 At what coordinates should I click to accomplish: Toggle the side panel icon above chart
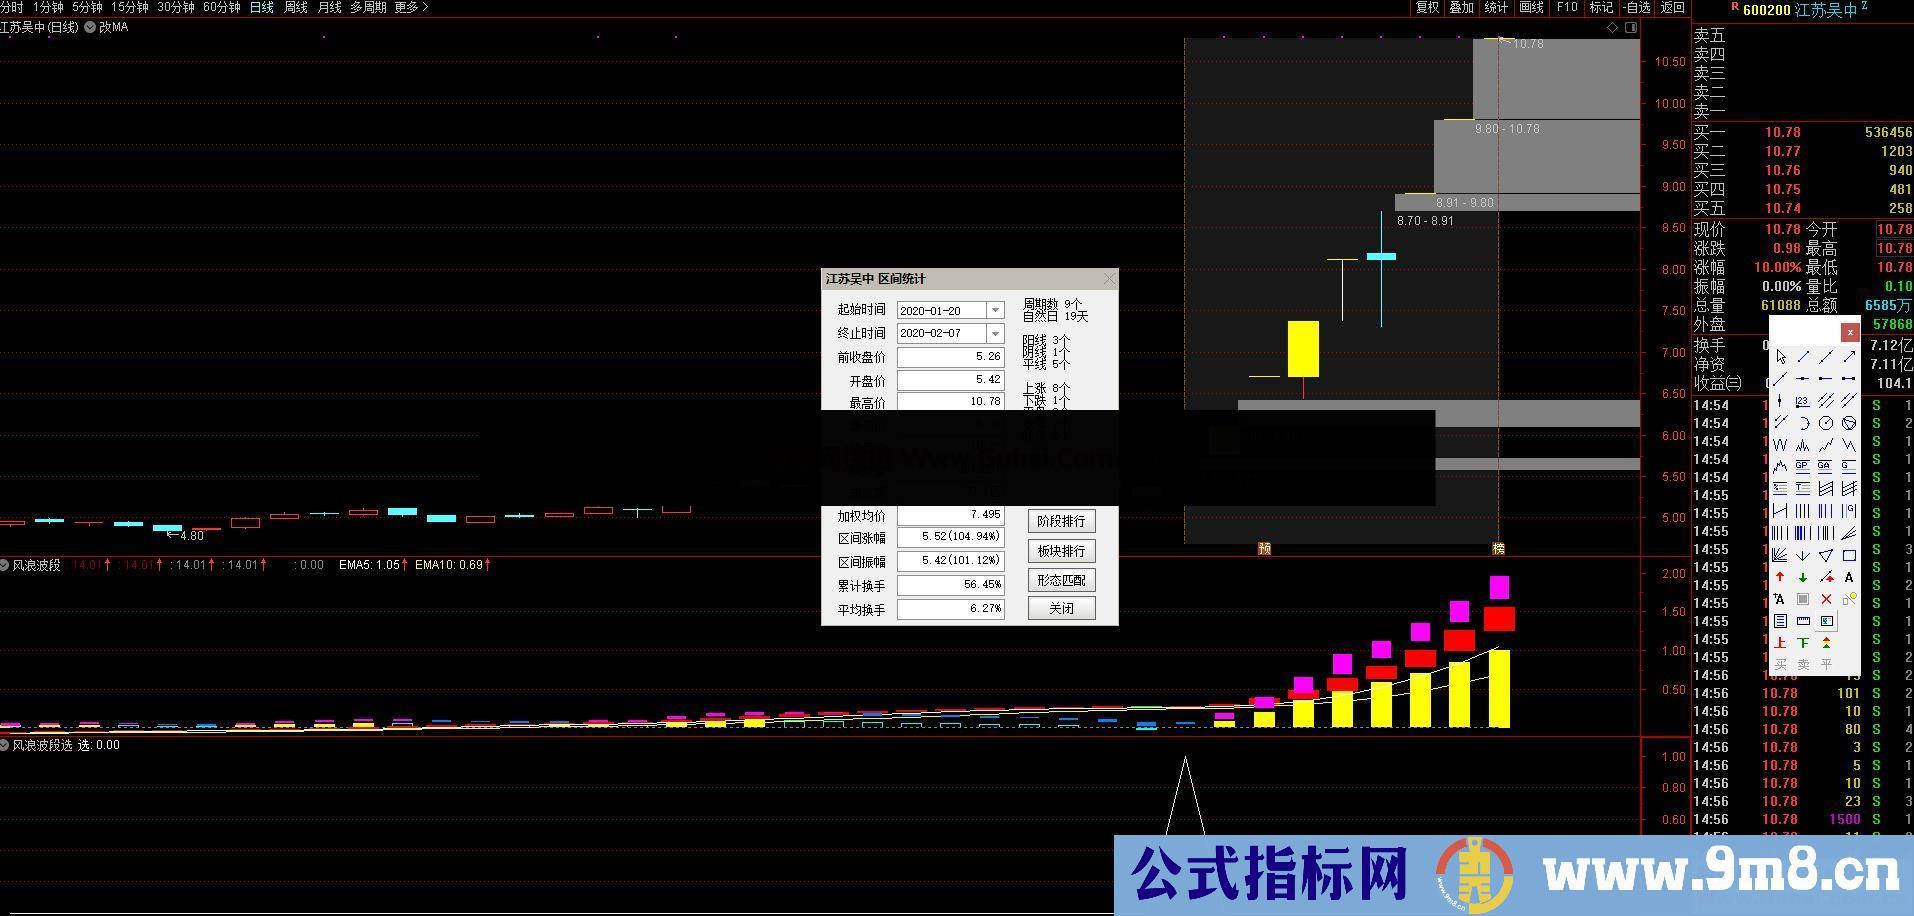click(x=1631, y=28)
